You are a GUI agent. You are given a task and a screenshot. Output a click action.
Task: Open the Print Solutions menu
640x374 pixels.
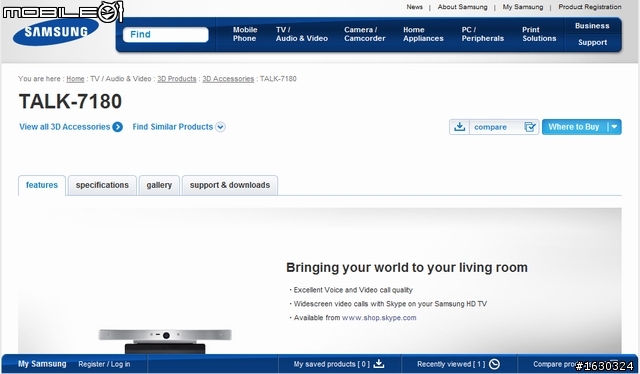pos(539,34)
